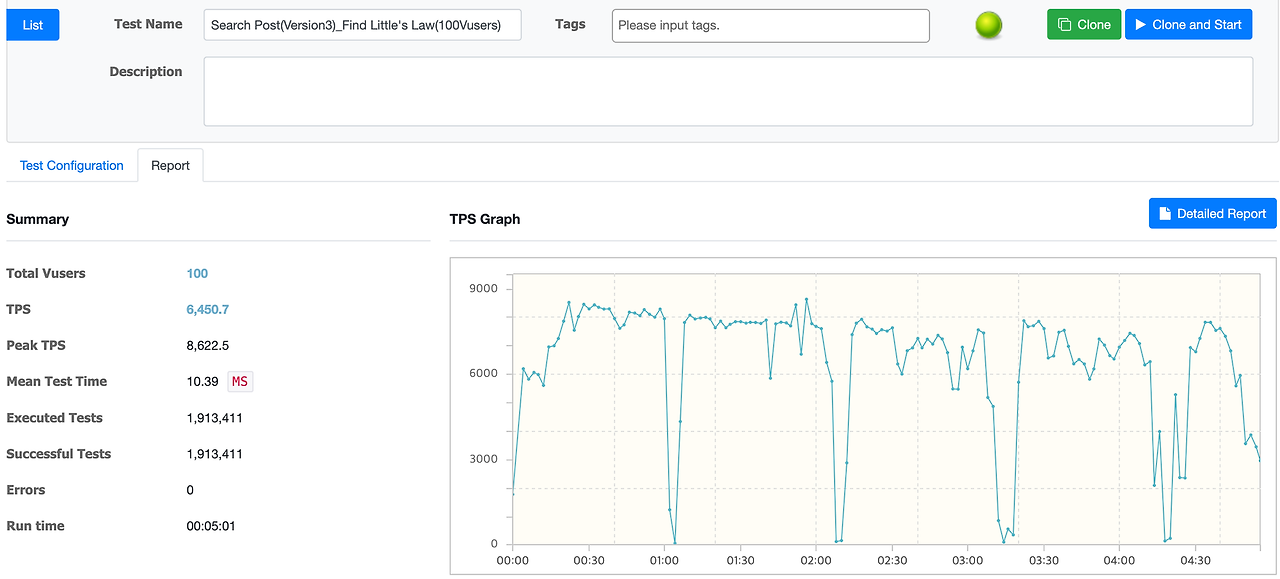1280x579 pixels.
Task: Click the Errors value 0
Action: [190, 490]
